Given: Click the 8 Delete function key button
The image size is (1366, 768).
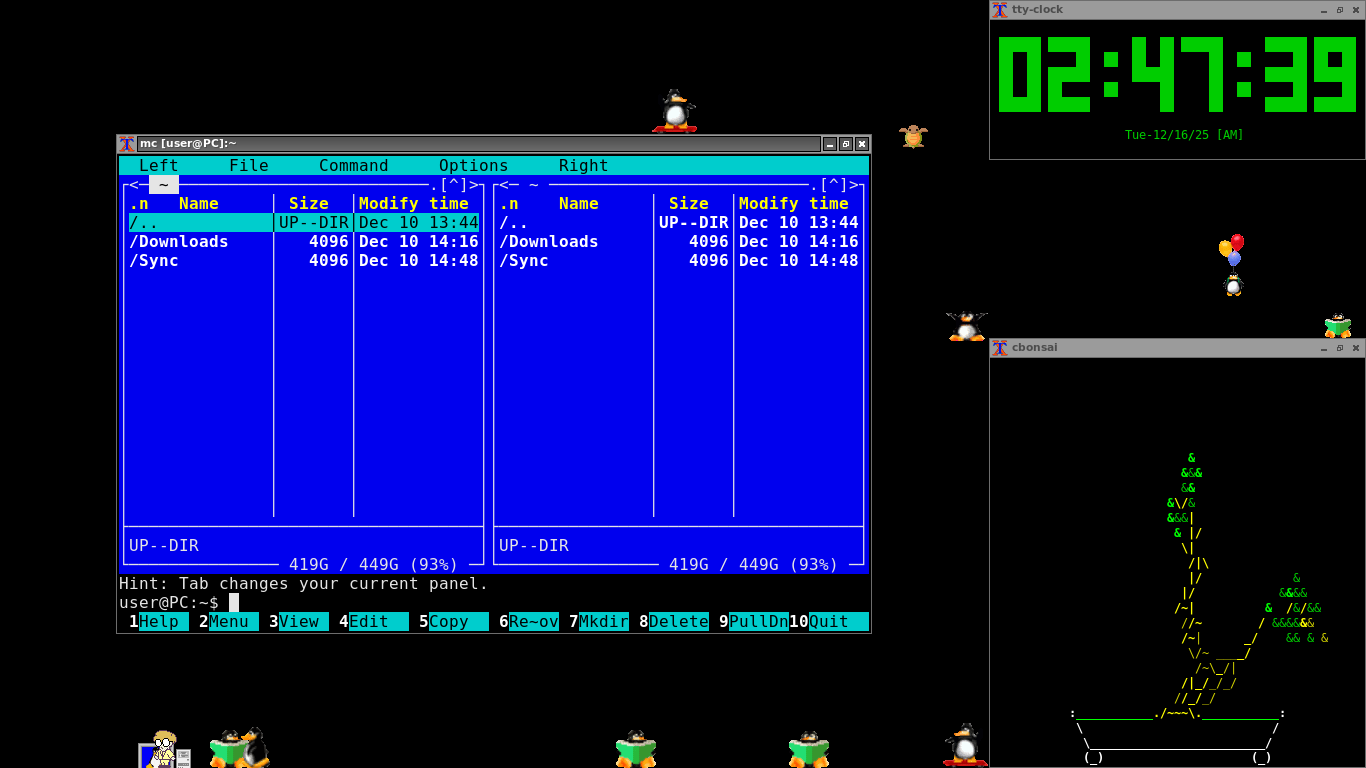Looking at the screenshot, I should point(674,622).
